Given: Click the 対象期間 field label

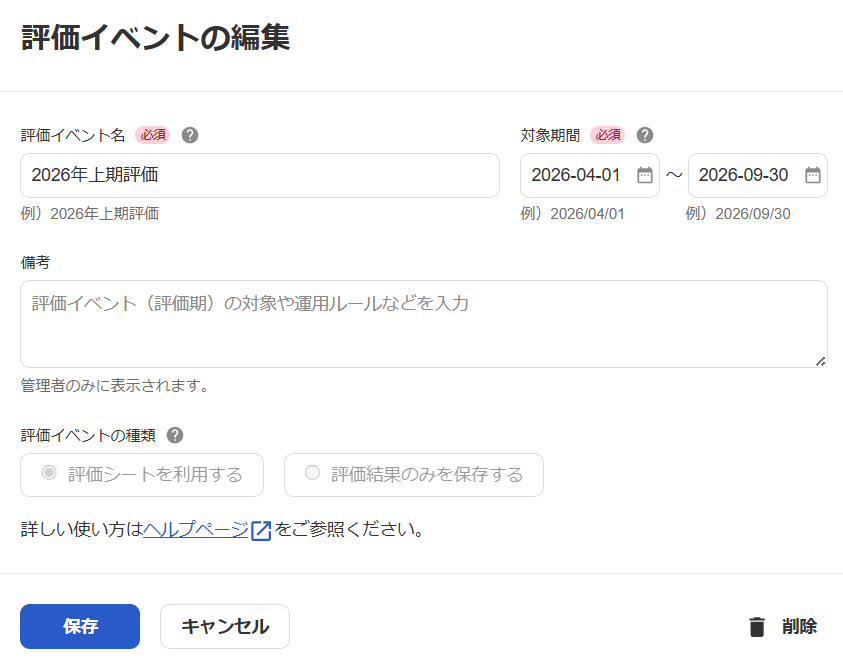Looking at the screenshot, I should [550, 135].
